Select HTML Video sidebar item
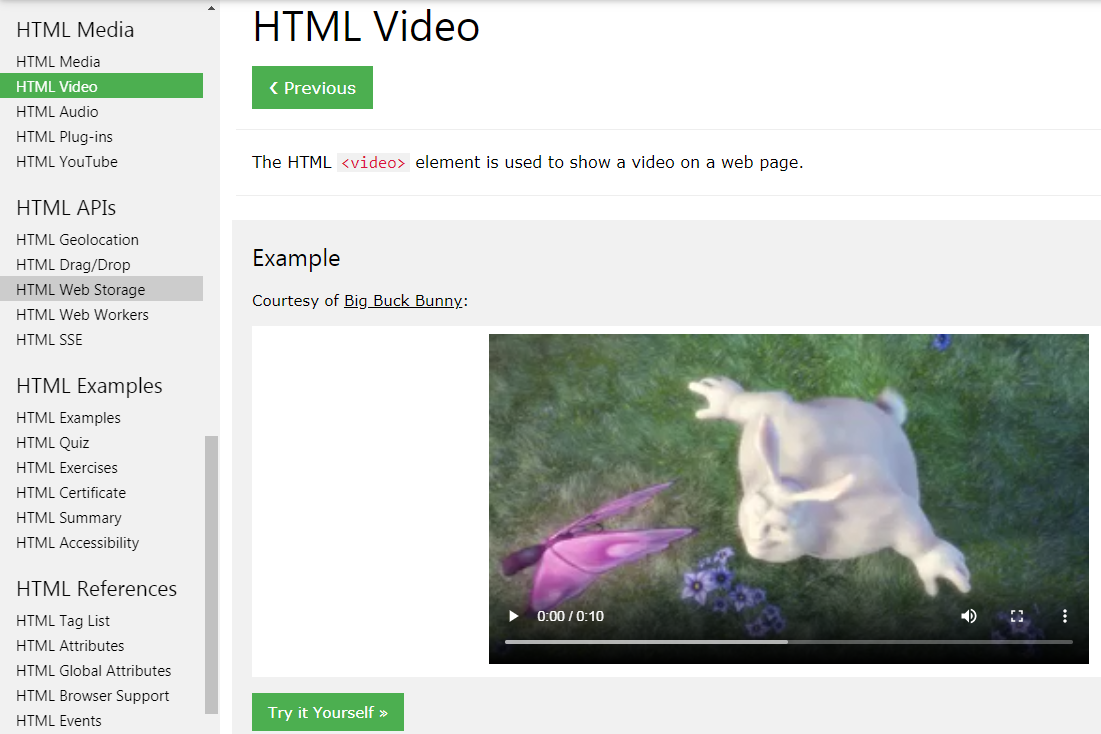Image resolution: width=1101 pixels, height=734 pixels. [x=101, y=86]
